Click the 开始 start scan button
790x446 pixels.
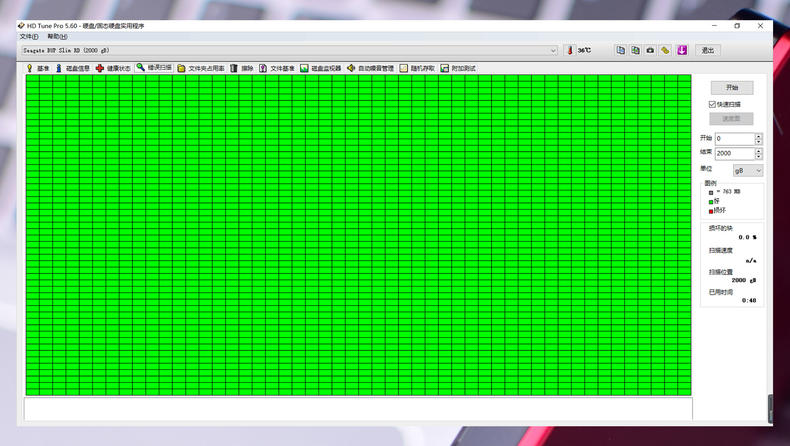(731, 88)
